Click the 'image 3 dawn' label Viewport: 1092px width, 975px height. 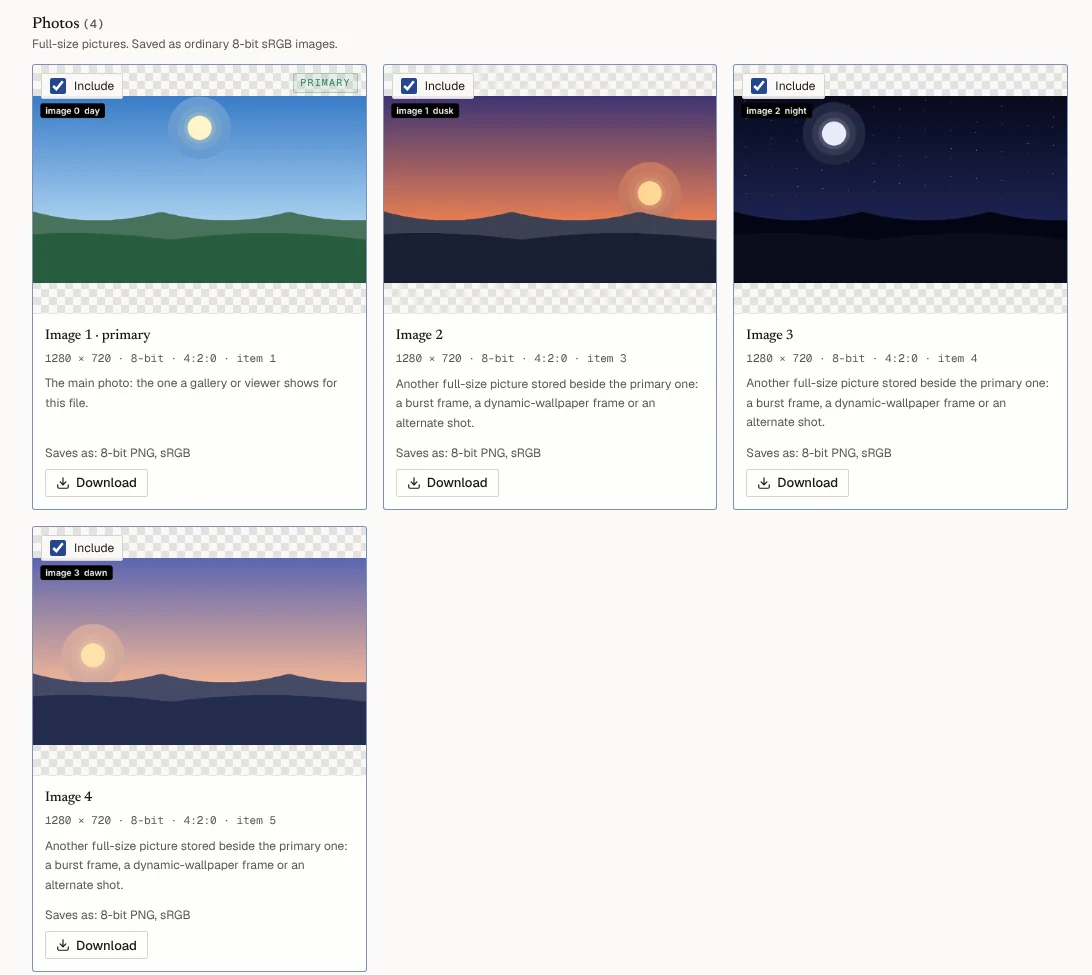click(x=77, y=572)
